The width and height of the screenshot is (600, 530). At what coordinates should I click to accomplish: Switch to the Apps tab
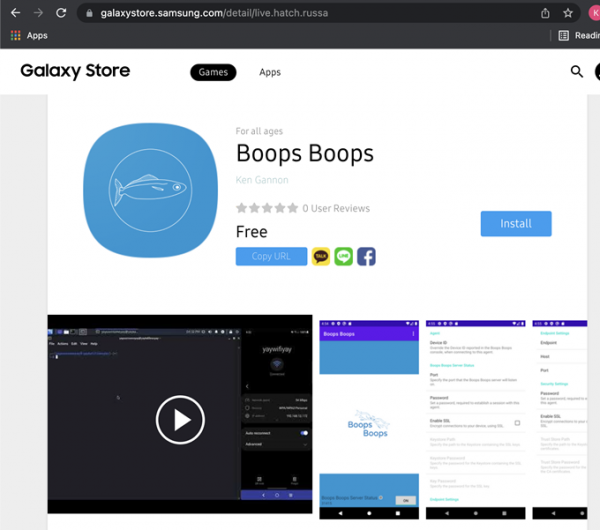coord(270,72)
